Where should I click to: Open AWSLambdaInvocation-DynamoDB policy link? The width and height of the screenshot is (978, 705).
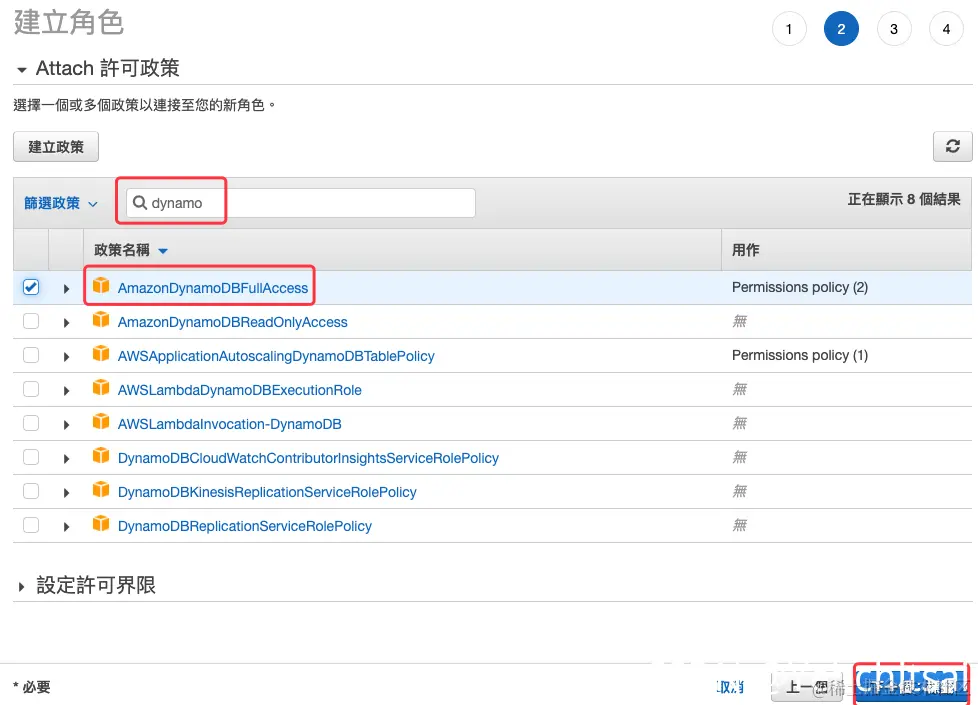pos(230,424)
